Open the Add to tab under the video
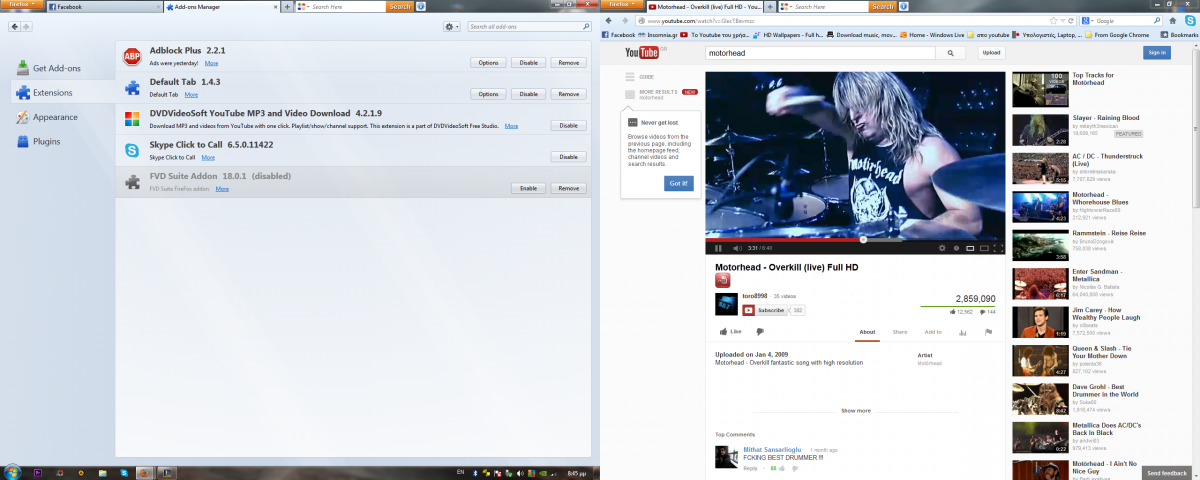 [x=933, y=331]
